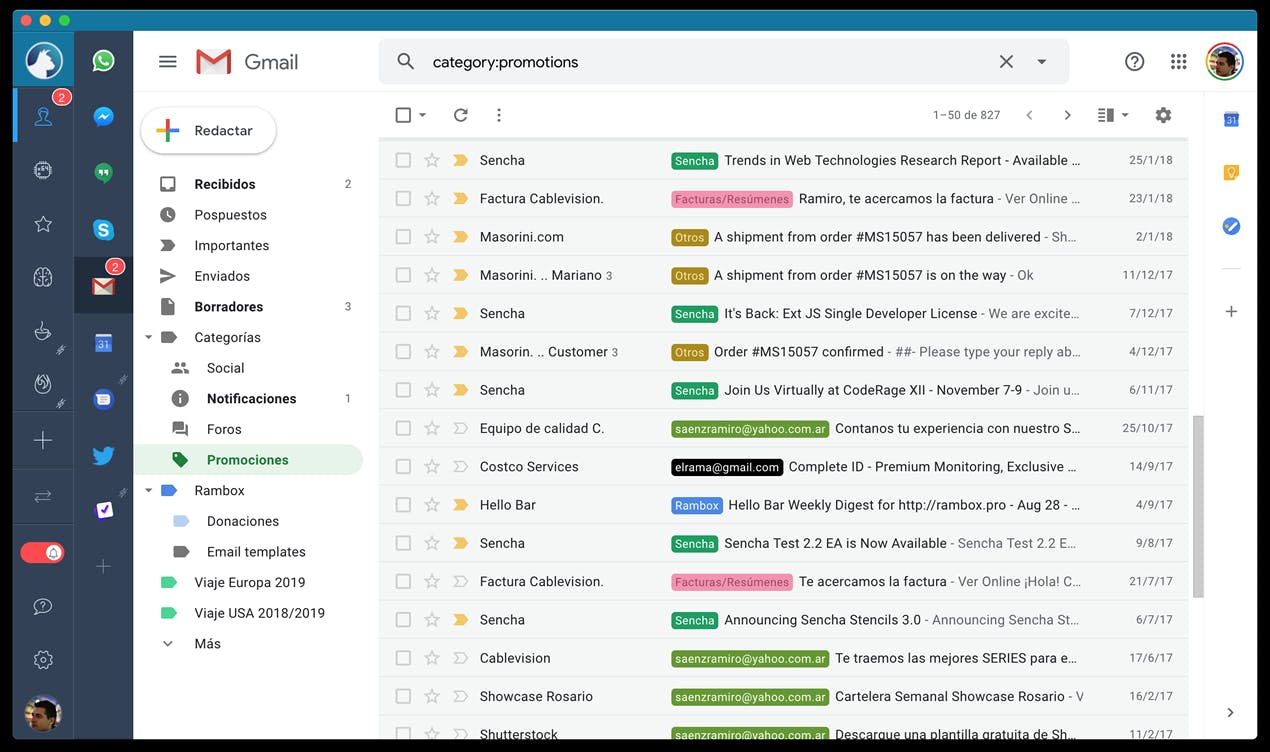
Task: Toggle the red do-not-disturb switch
Action: 43,552
